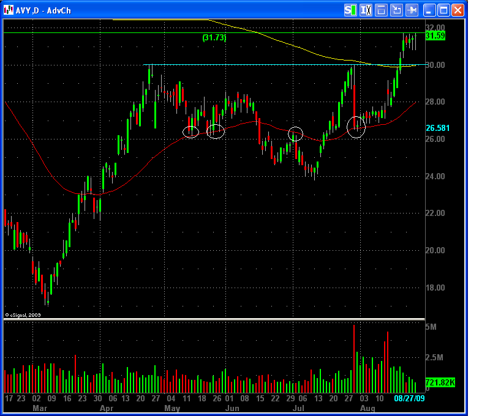This screenshot has width=490, height=416.
Task: Click the cyan 26.581 value label
Action: point(438,128)
